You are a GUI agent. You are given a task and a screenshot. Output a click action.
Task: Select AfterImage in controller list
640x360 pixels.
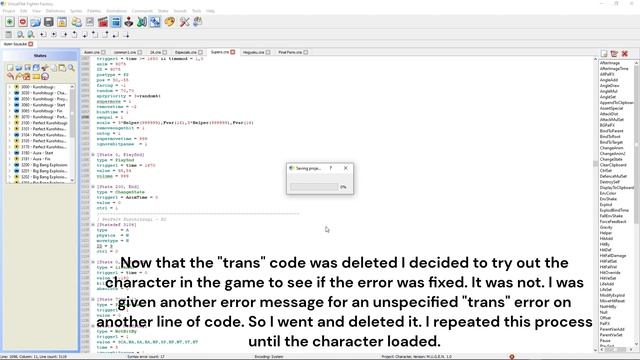tap(610, 63)
